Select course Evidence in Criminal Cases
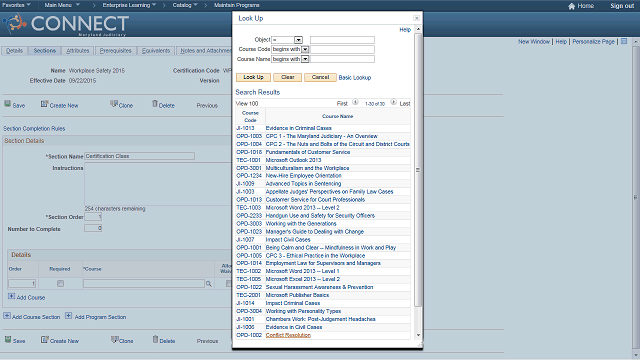This screenshot has height=360, width=640. [x=298, y=128]
